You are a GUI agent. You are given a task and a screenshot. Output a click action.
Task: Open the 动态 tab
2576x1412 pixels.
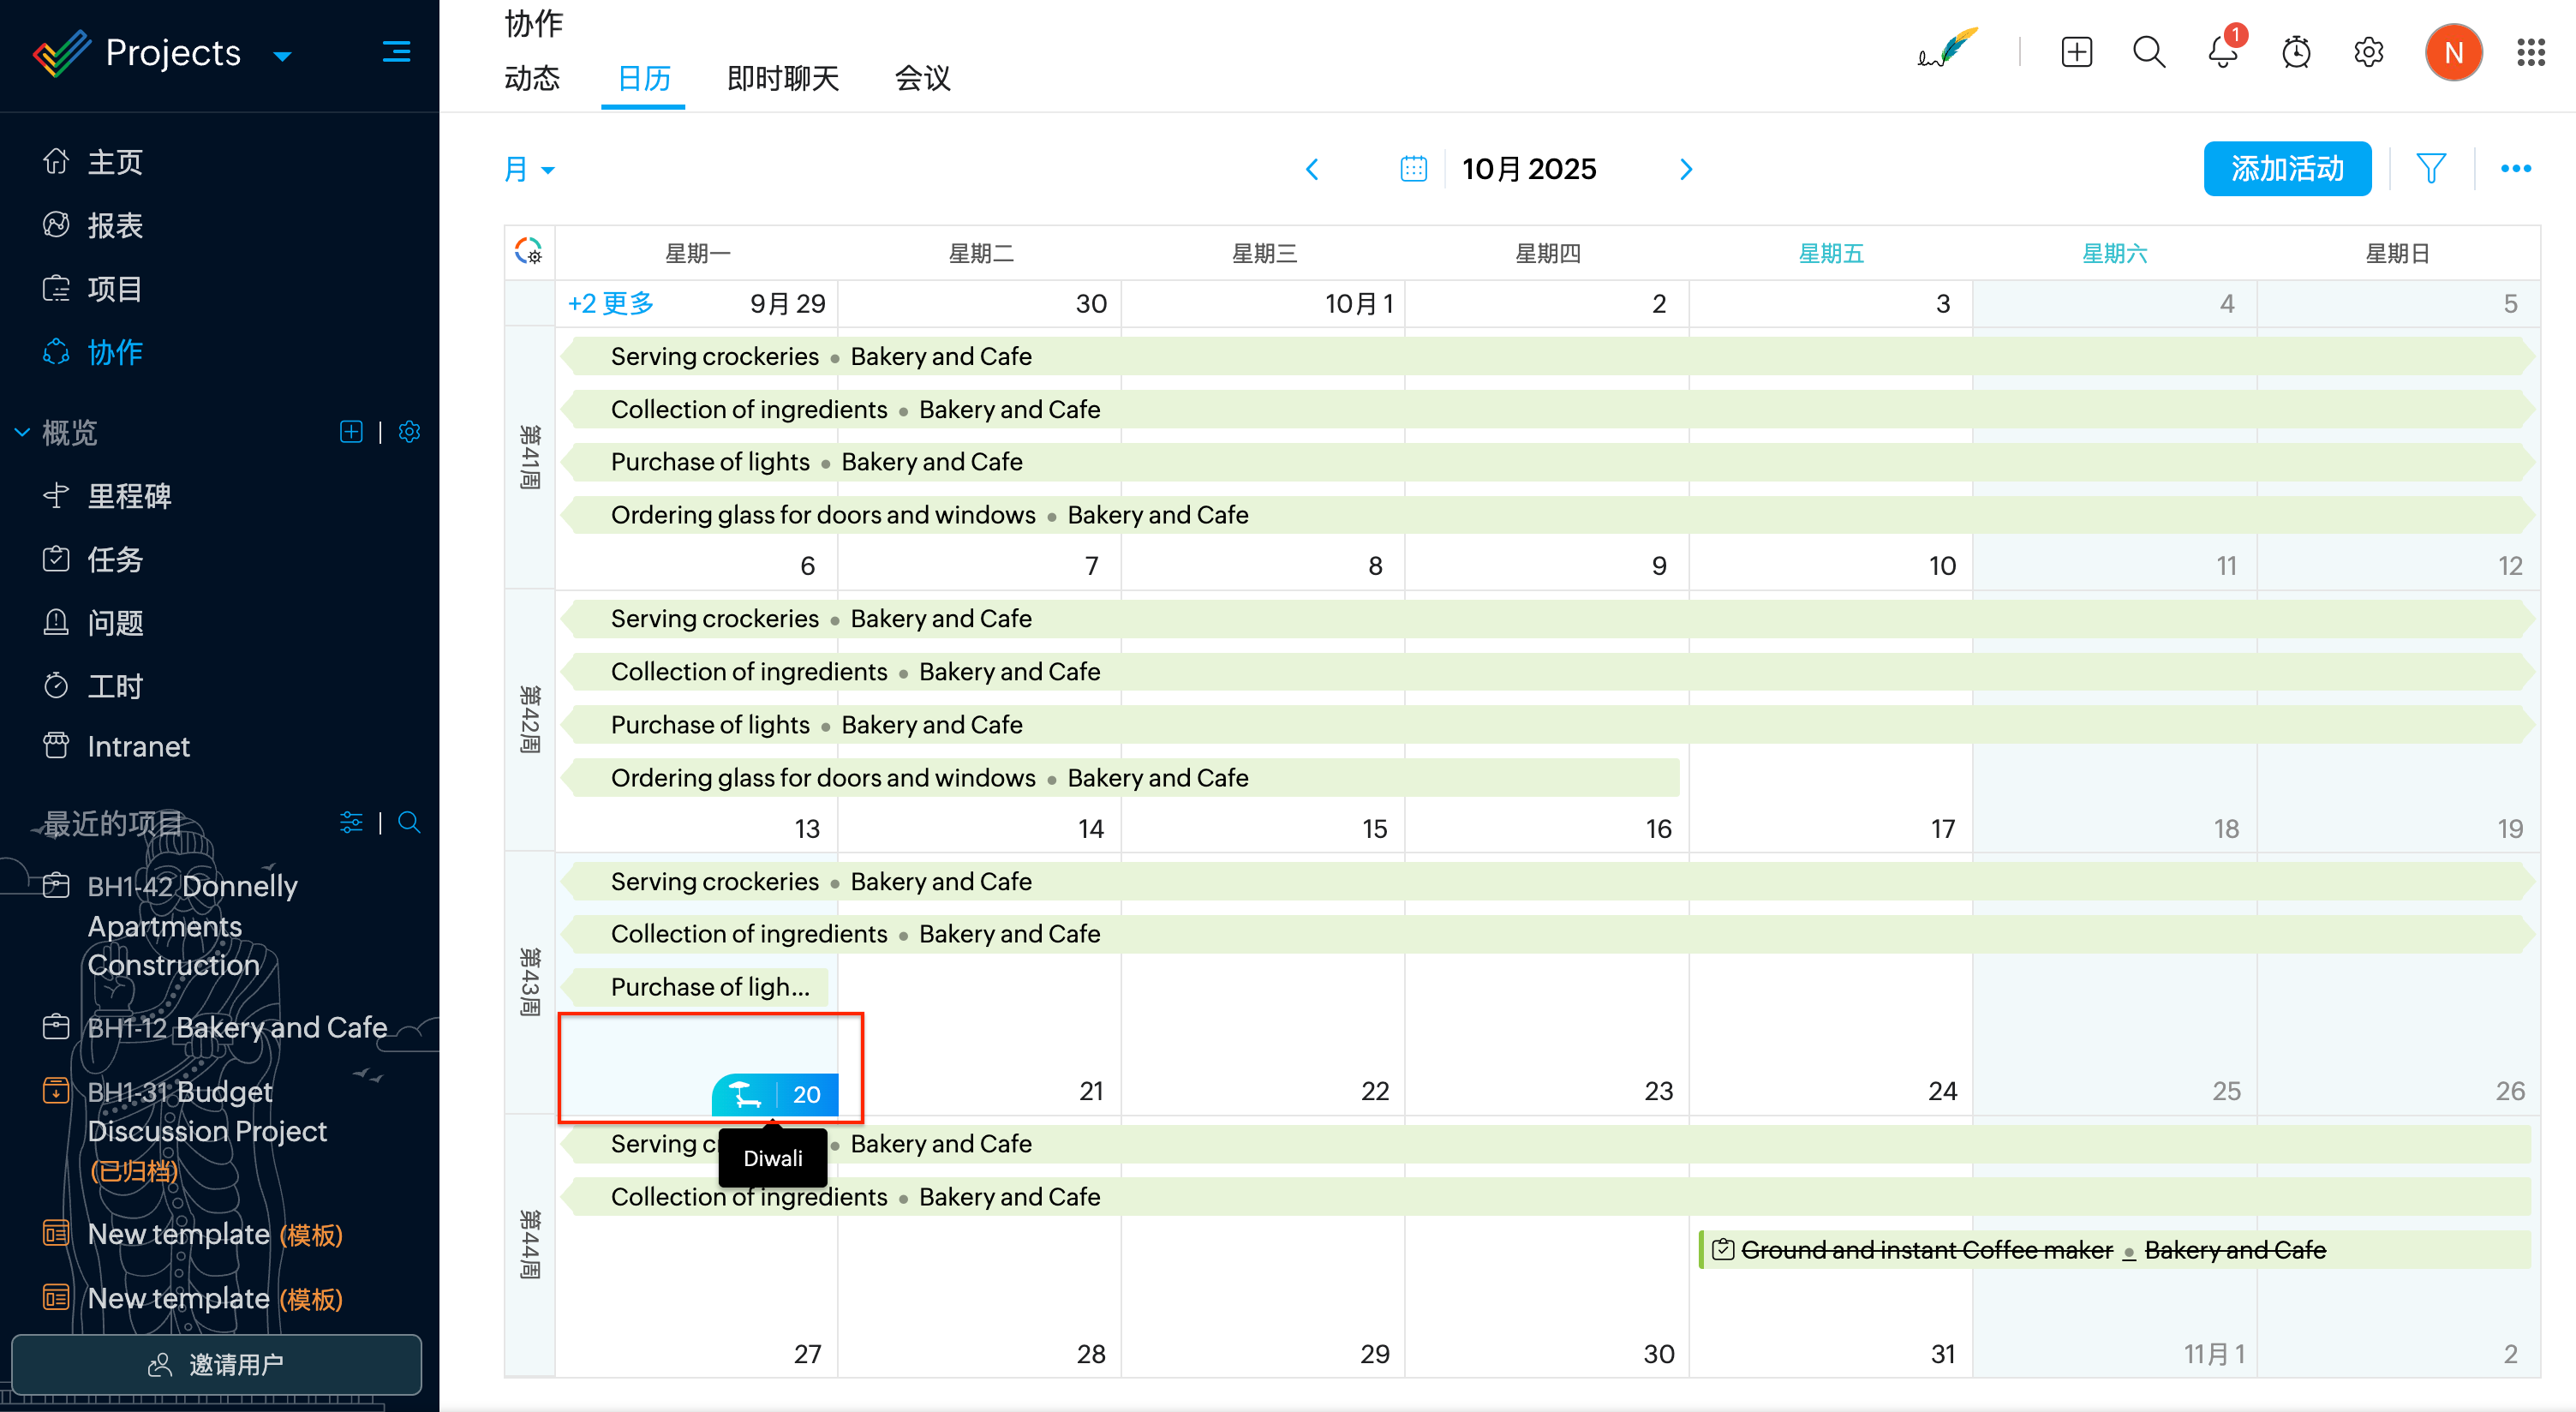(x=532, y=78)
